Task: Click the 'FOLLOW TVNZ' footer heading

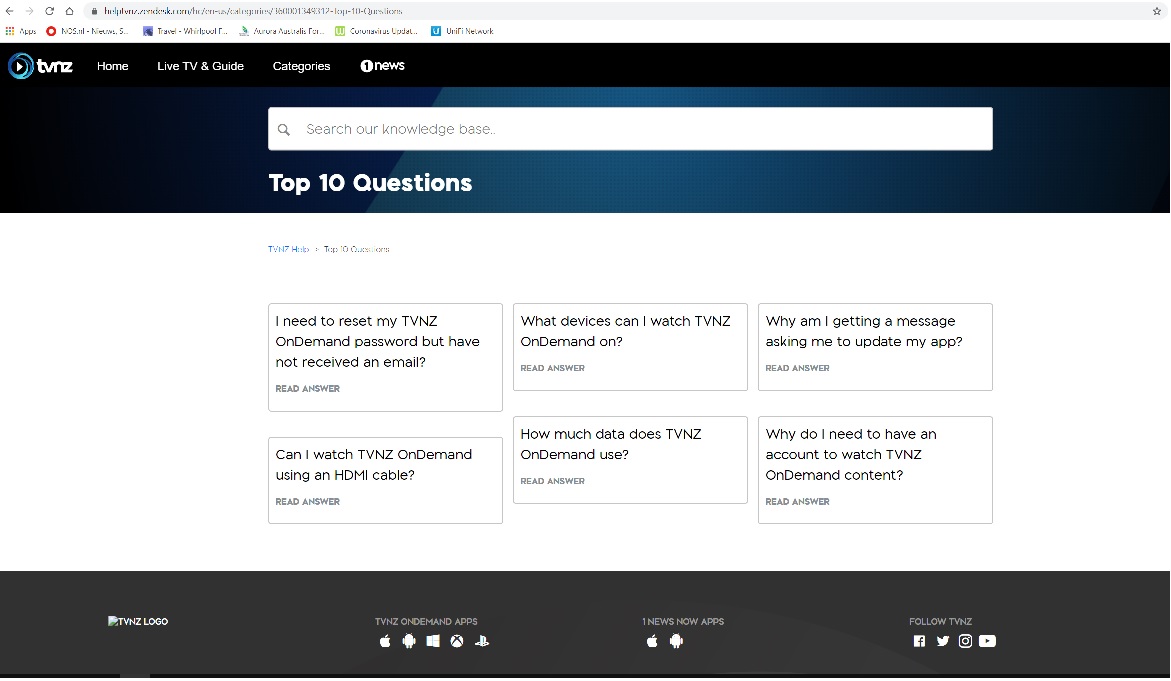Action: 940,621
